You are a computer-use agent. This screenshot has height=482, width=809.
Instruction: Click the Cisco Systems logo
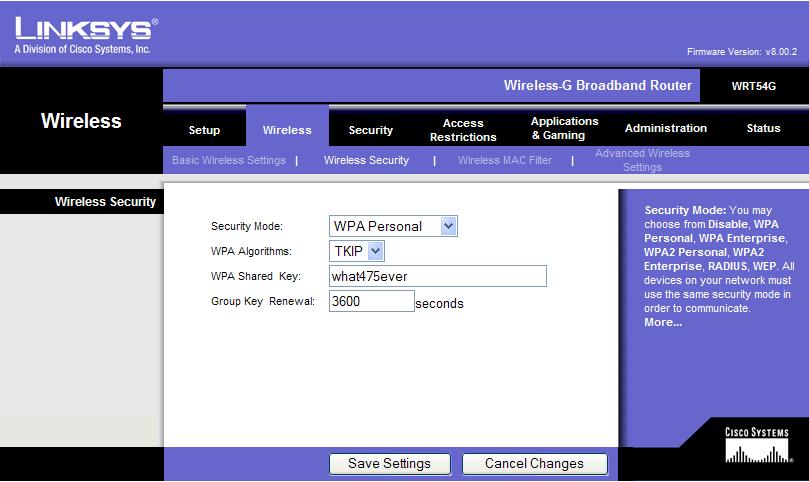point(757,445)
